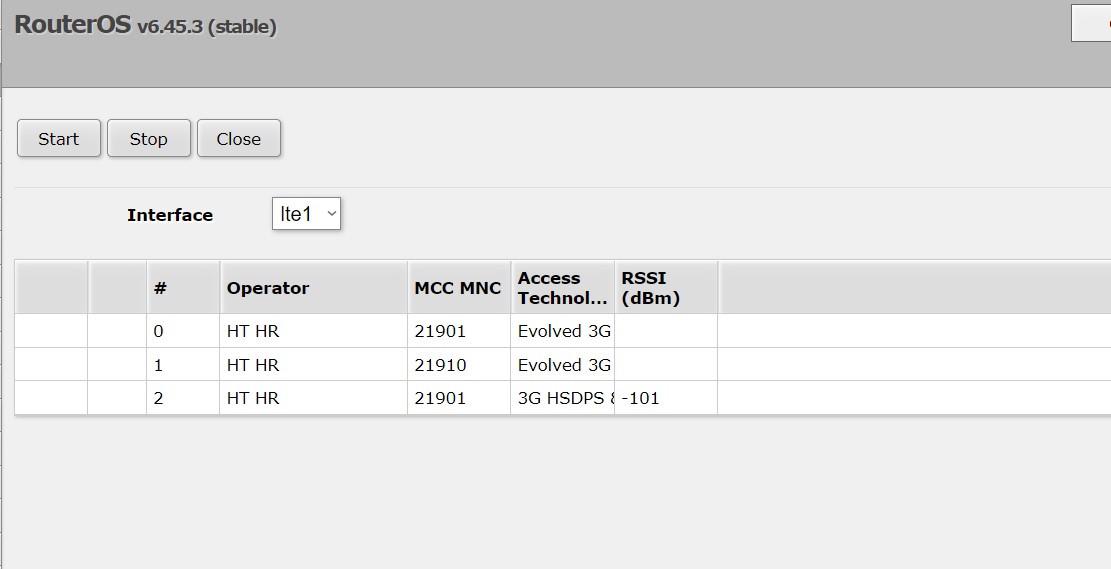
Task: Click Evolved 3G cell in row 0
Action: 563,332
